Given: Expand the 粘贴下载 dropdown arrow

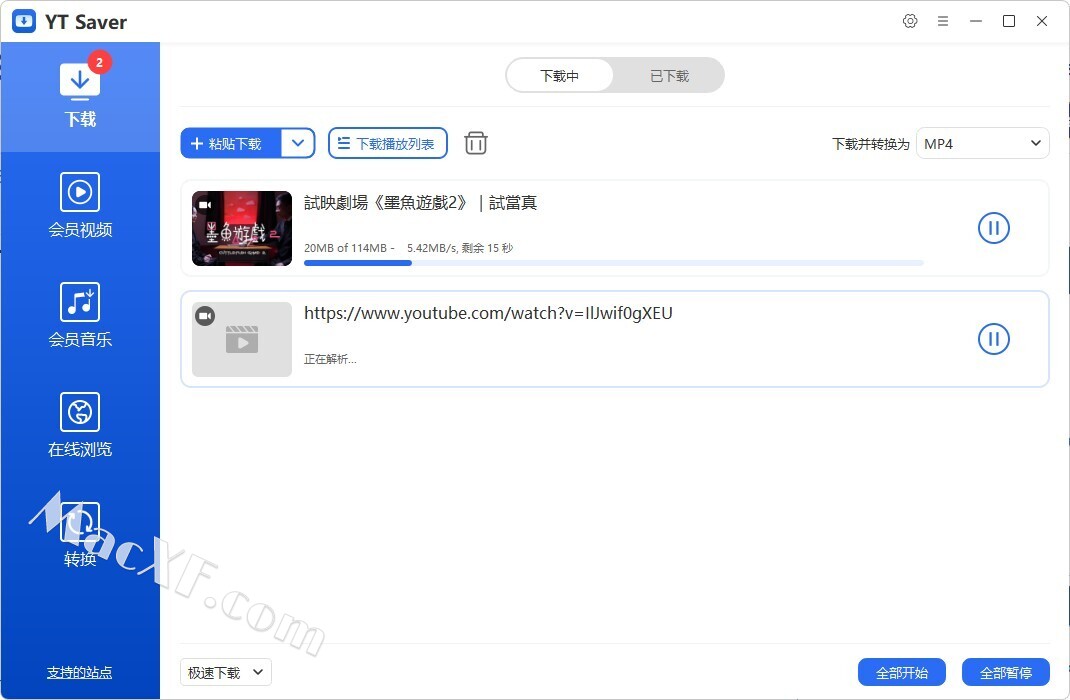Looking at the screenshot, I should 298,143.
